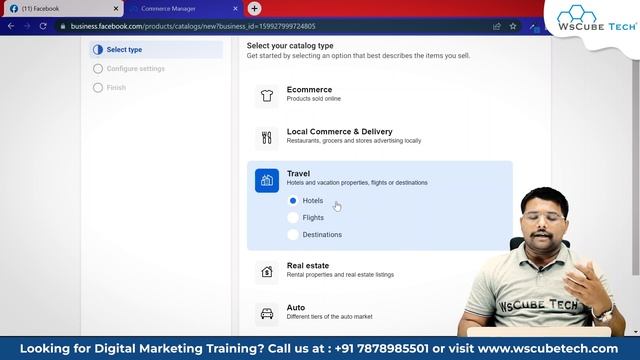Click 'Rental properties and real estate listings' text
640x360 pixels.
[x=340, y=275]
